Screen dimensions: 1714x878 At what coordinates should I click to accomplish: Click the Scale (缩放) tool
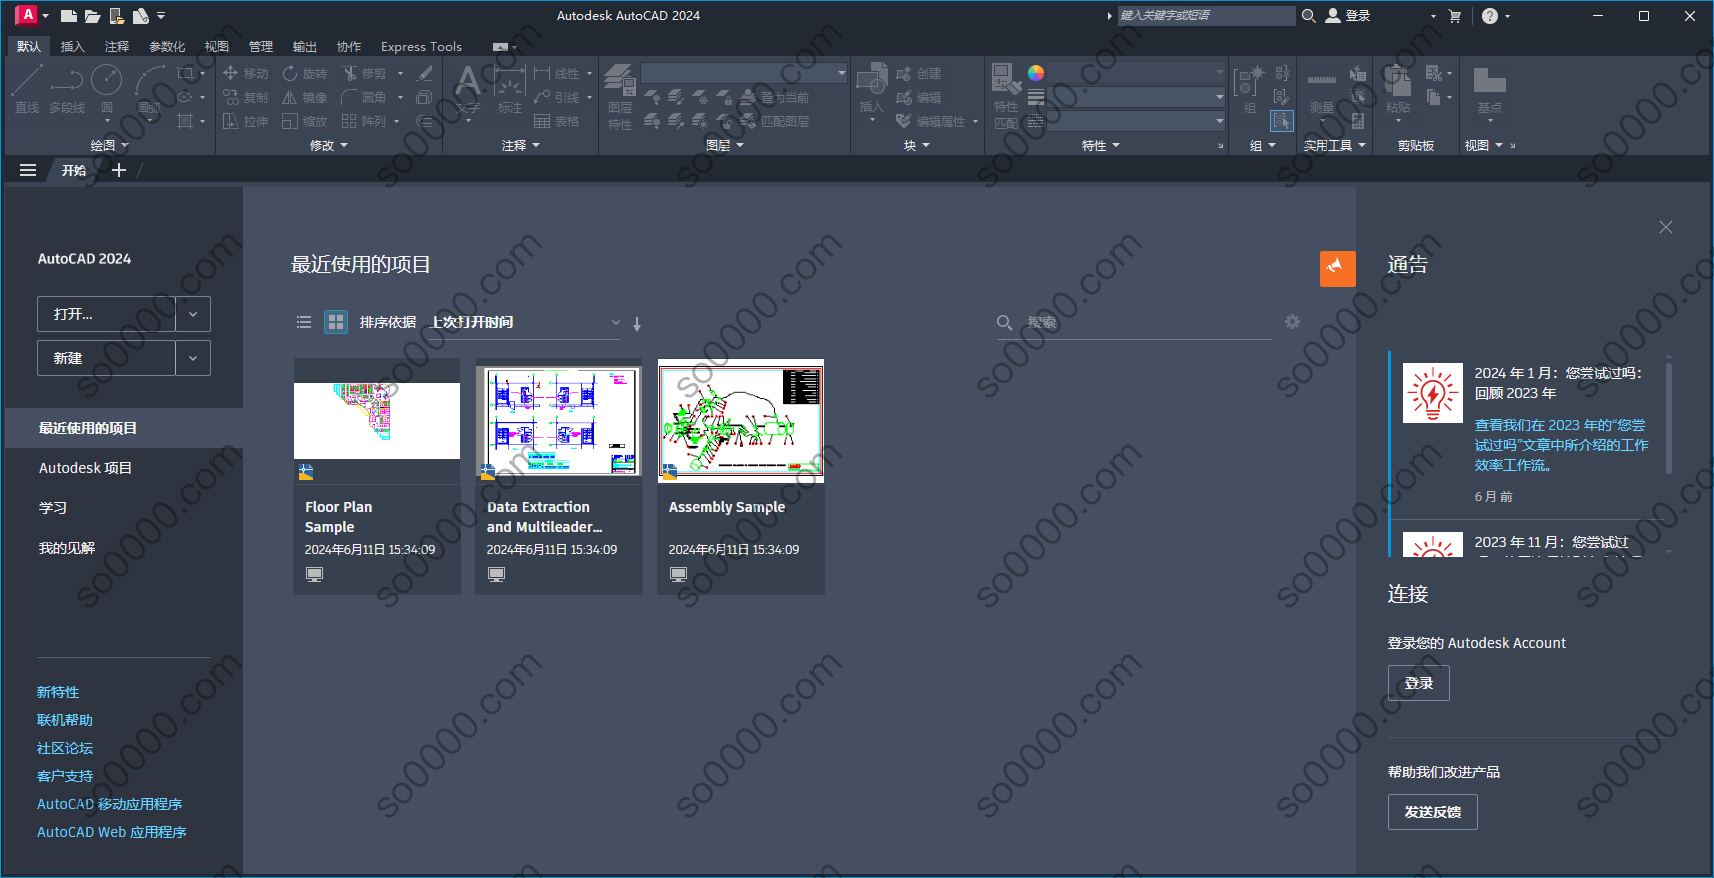304,121
